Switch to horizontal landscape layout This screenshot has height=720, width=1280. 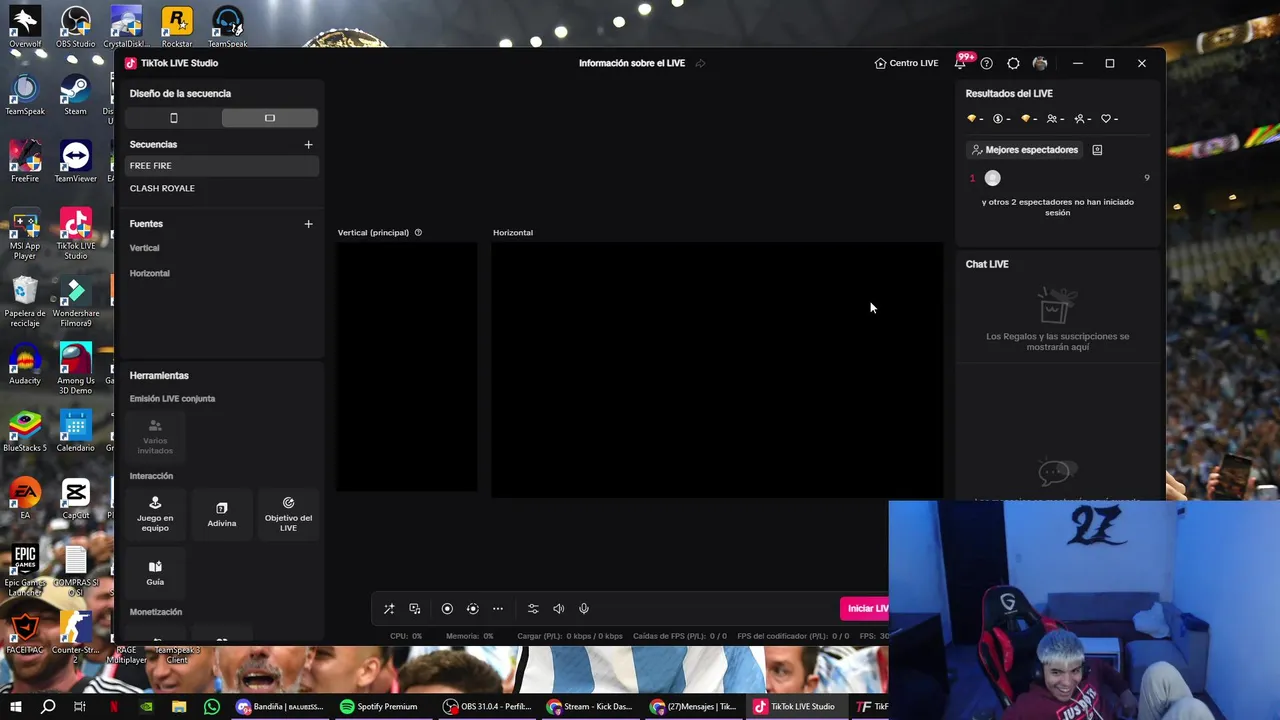pyautogui.click(x=270, y=118)
